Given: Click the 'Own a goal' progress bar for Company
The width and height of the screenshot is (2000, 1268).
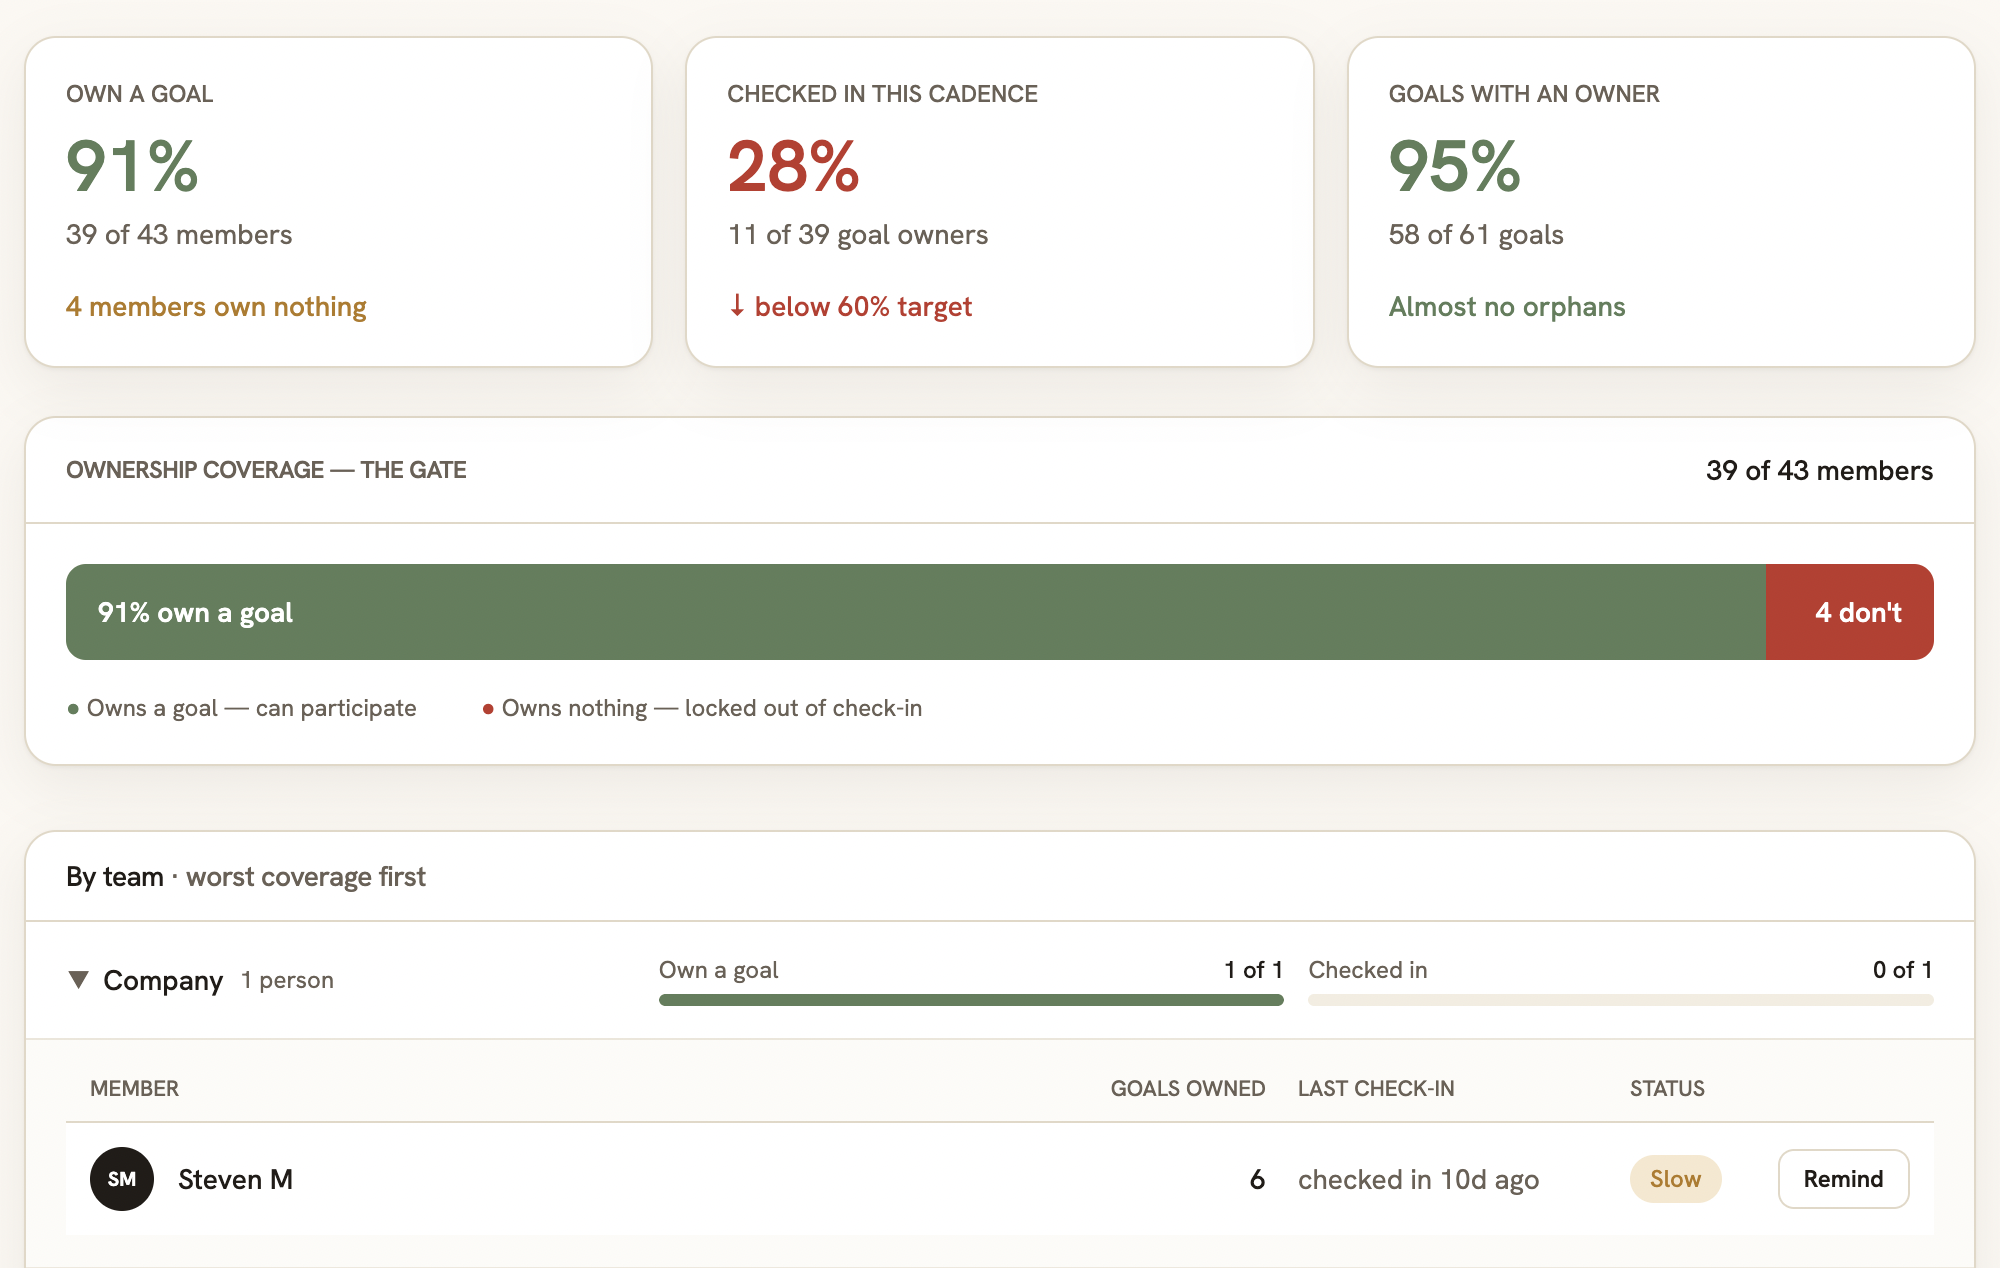Looking at the screenshot, I should pyautogui.click(x=971, y=1000).
